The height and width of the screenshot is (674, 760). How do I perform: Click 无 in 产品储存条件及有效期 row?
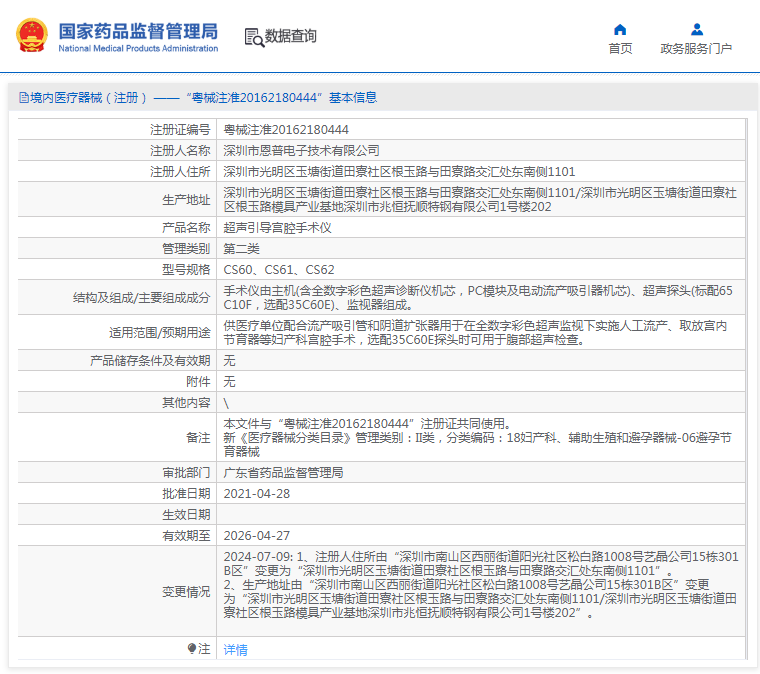[229, 361]
